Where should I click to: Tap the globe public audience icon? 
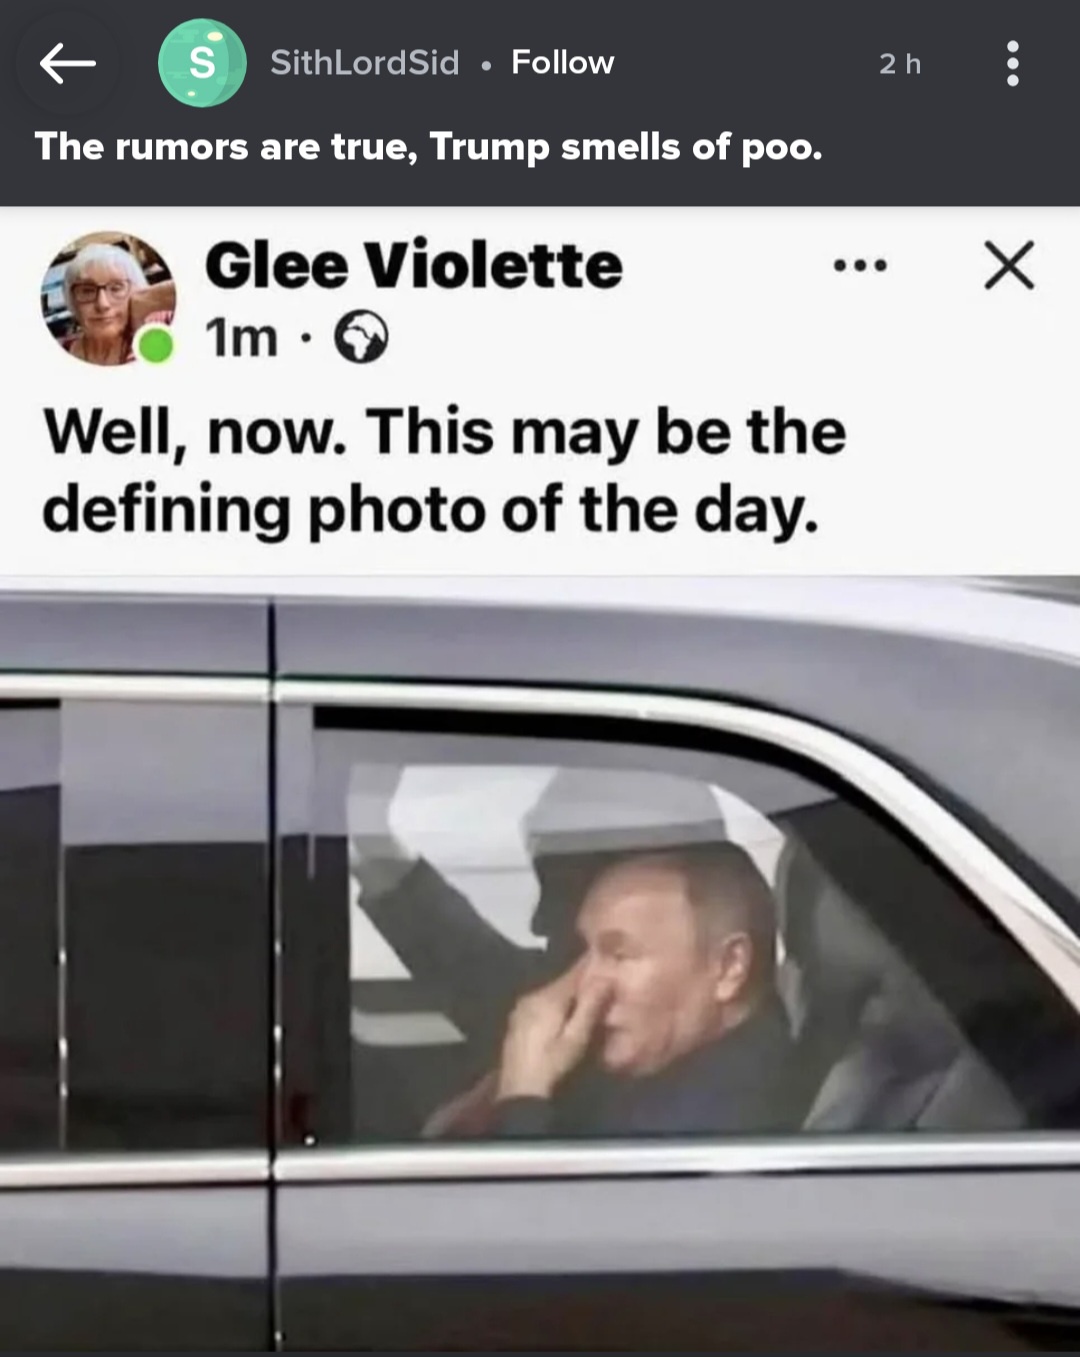pyautogui.click(x=360, y=337)
